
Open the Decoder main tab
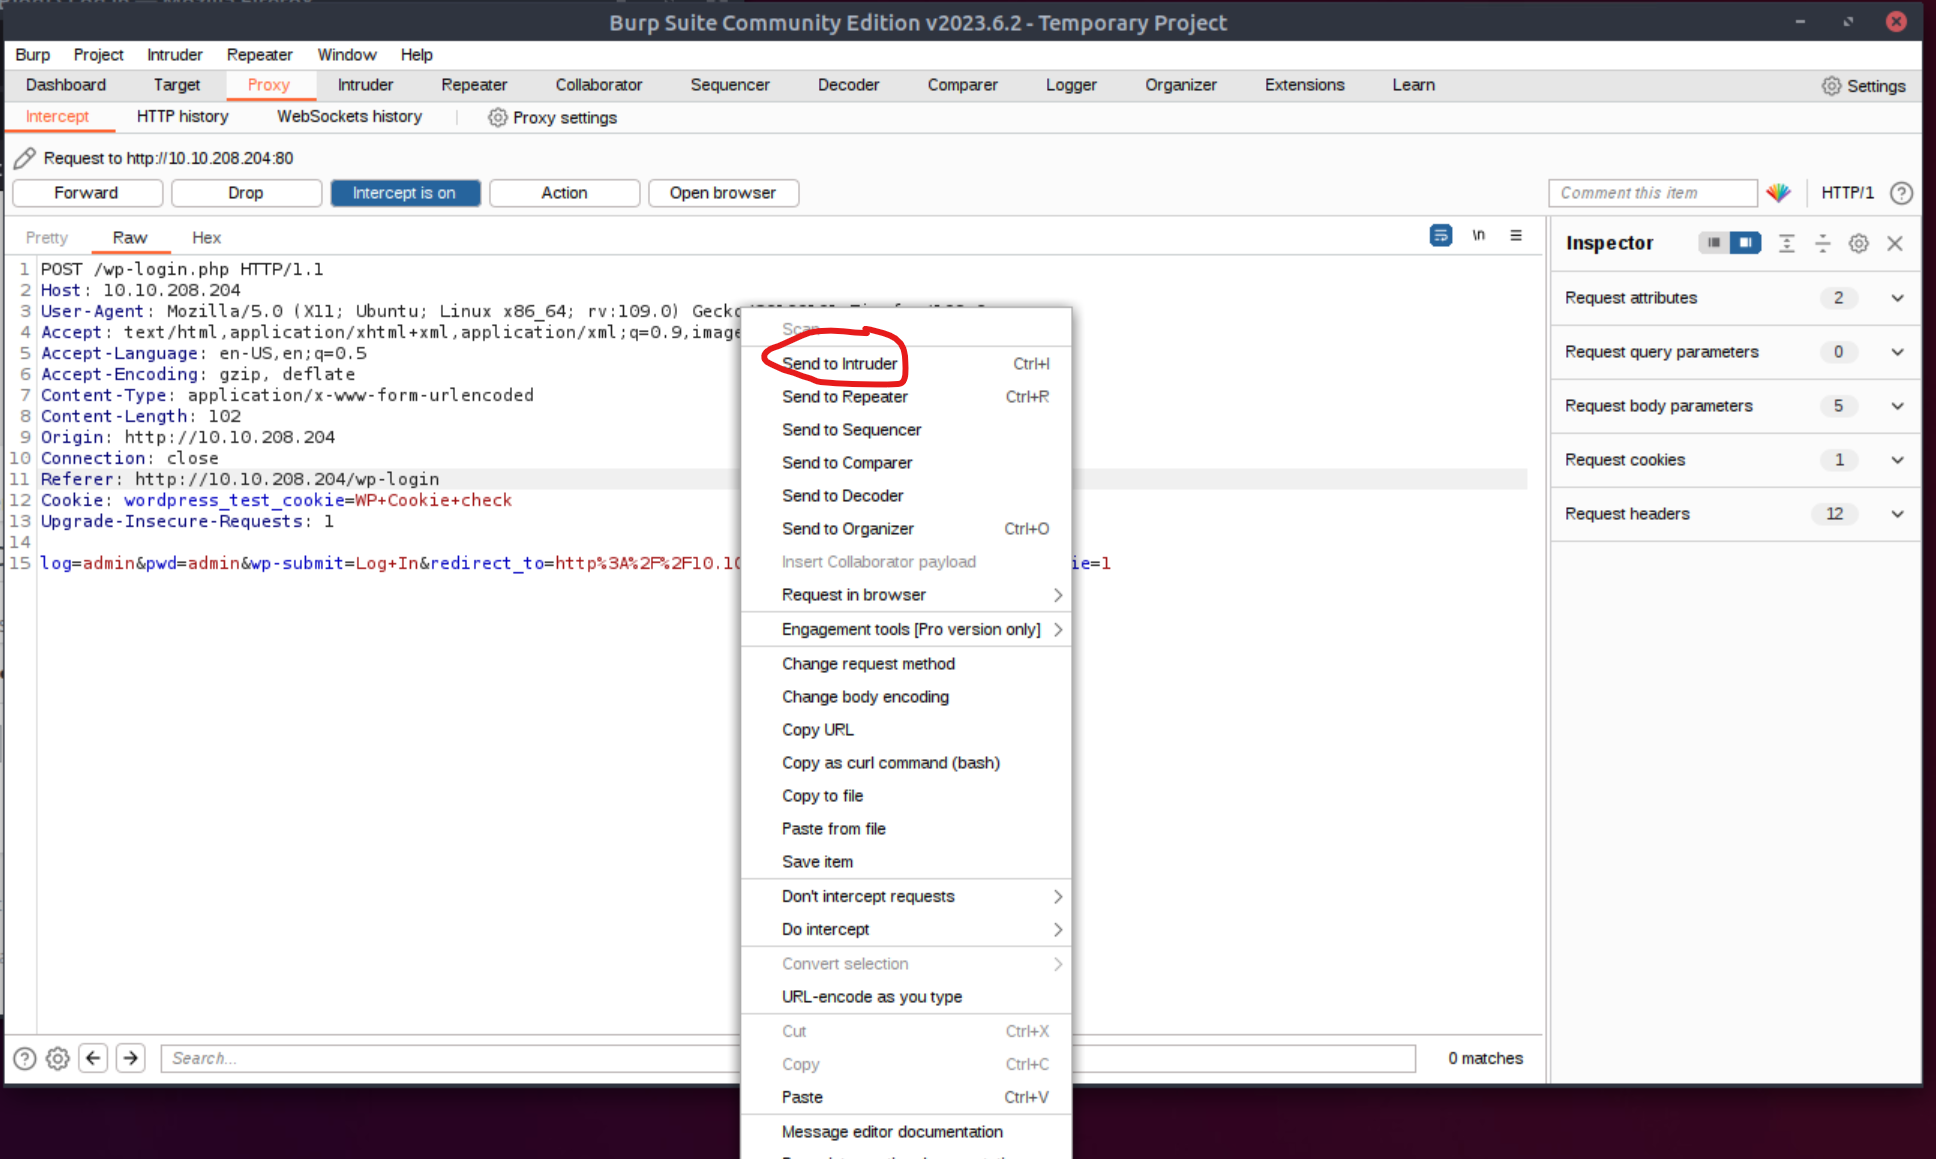click(x=848, y=85)
